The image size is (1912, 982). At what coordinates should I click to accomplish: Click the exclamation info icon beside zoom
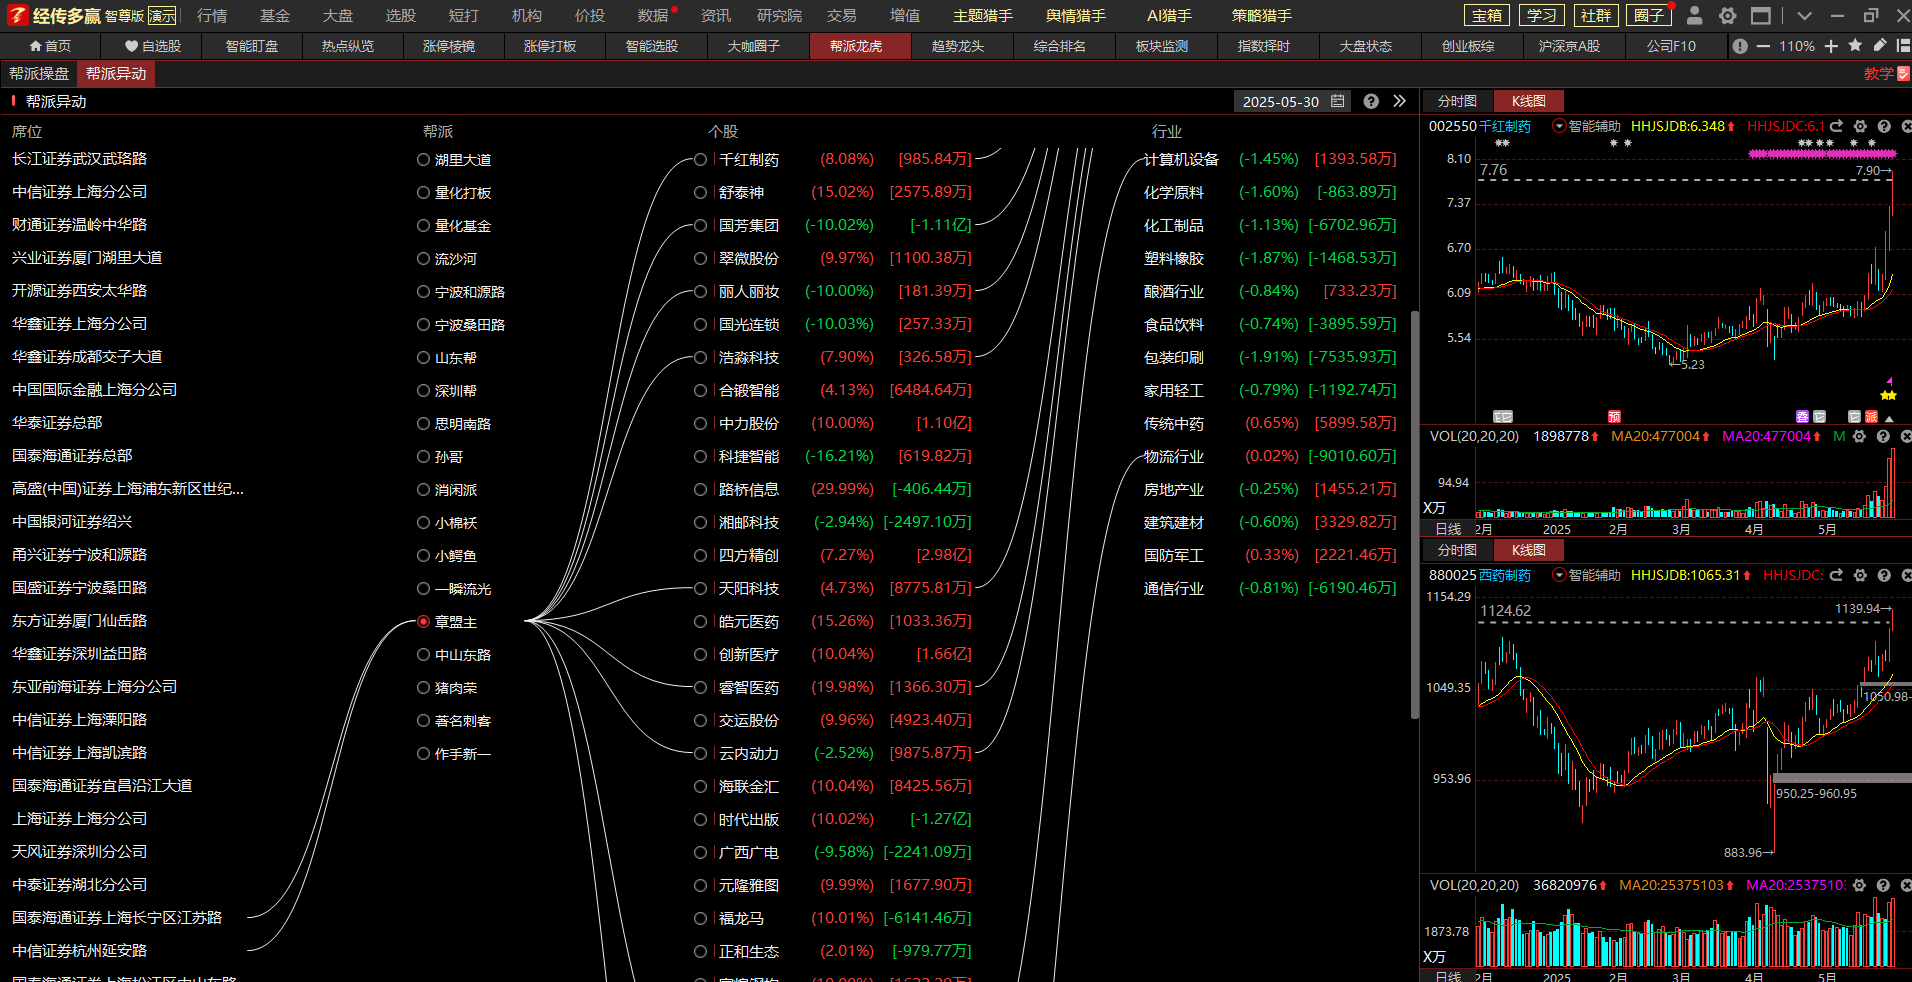1740,46
